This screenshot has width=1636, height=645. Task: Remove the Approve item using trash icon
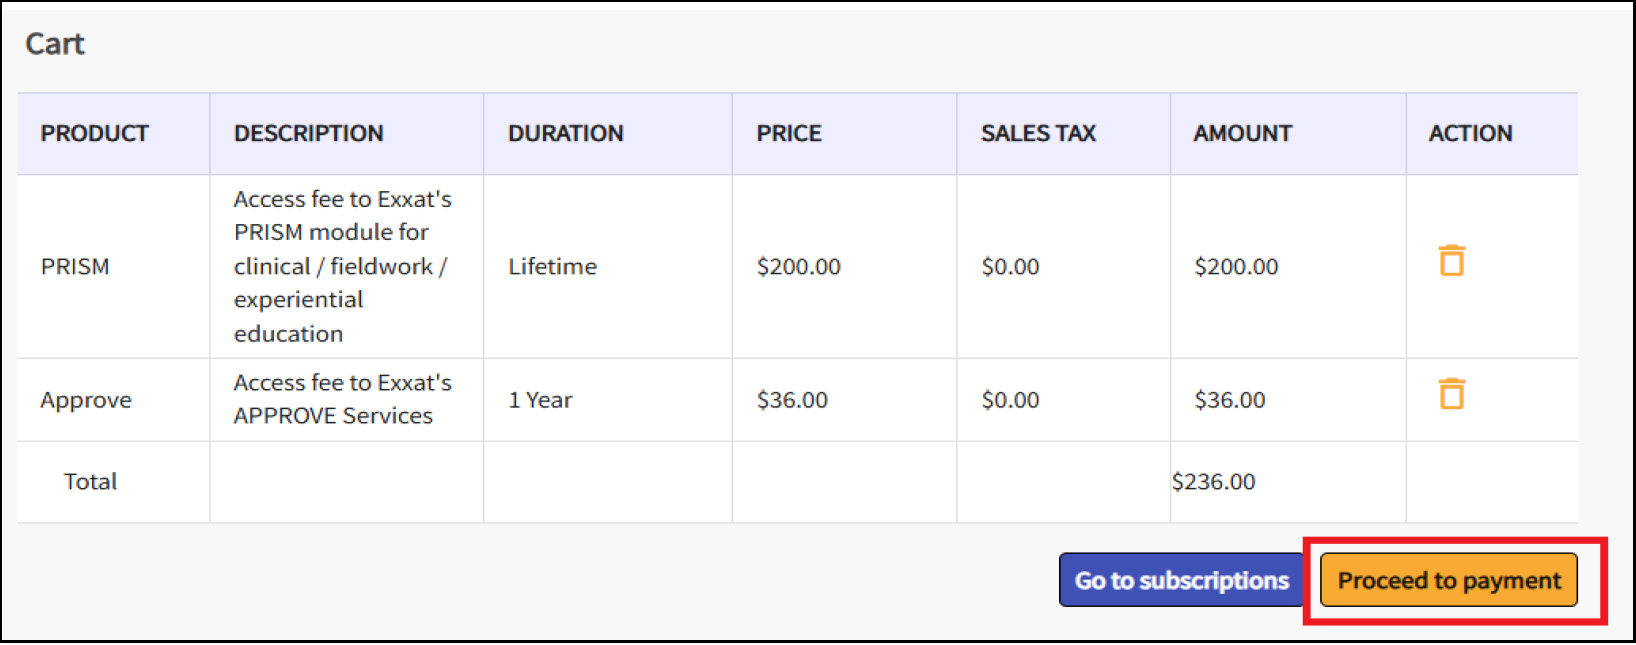[1451, 394]
